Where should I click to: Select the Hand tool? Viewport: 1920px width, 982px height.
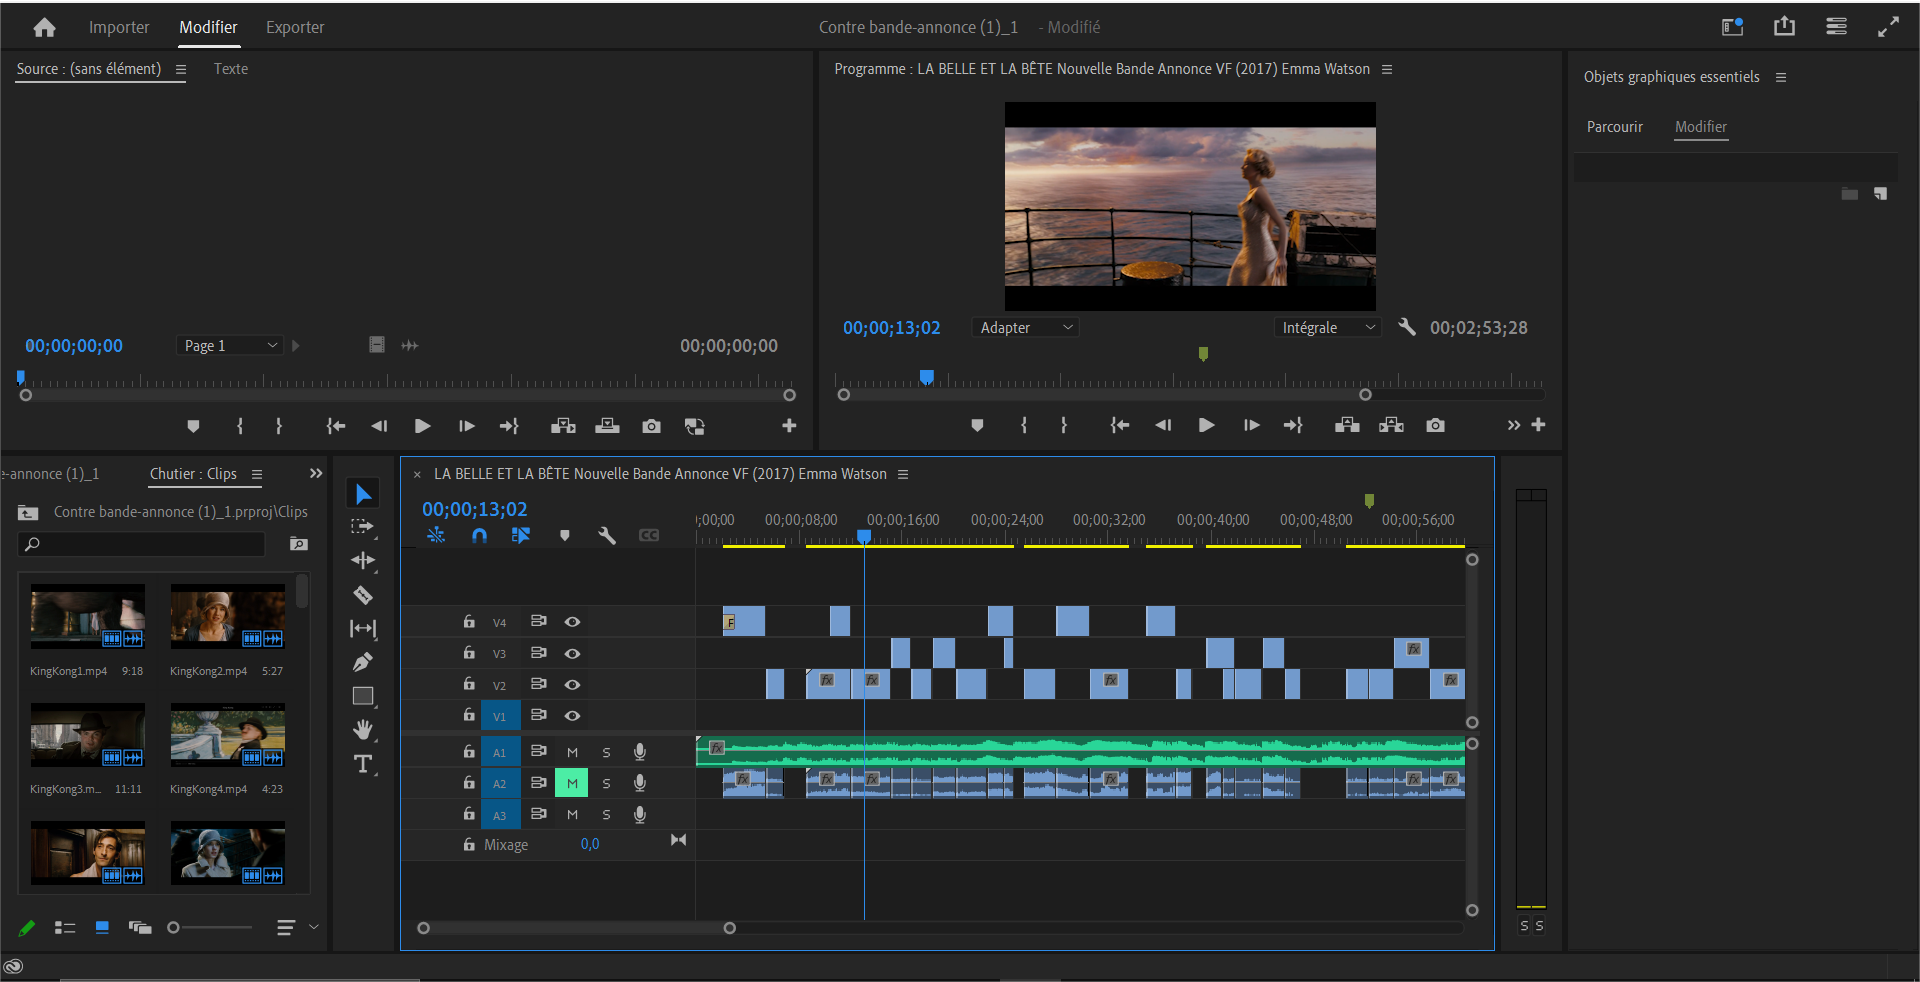(x=363, y=730)
